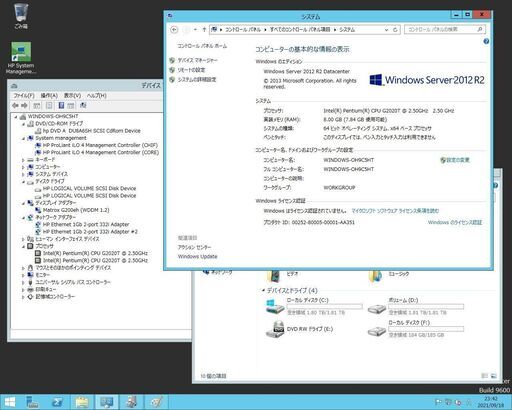Image resolution: width=512 pixels, height=410 pixels.
Task: Select DVD RW ドライブ (E:) in Explorer
Action: click(300, 329)
